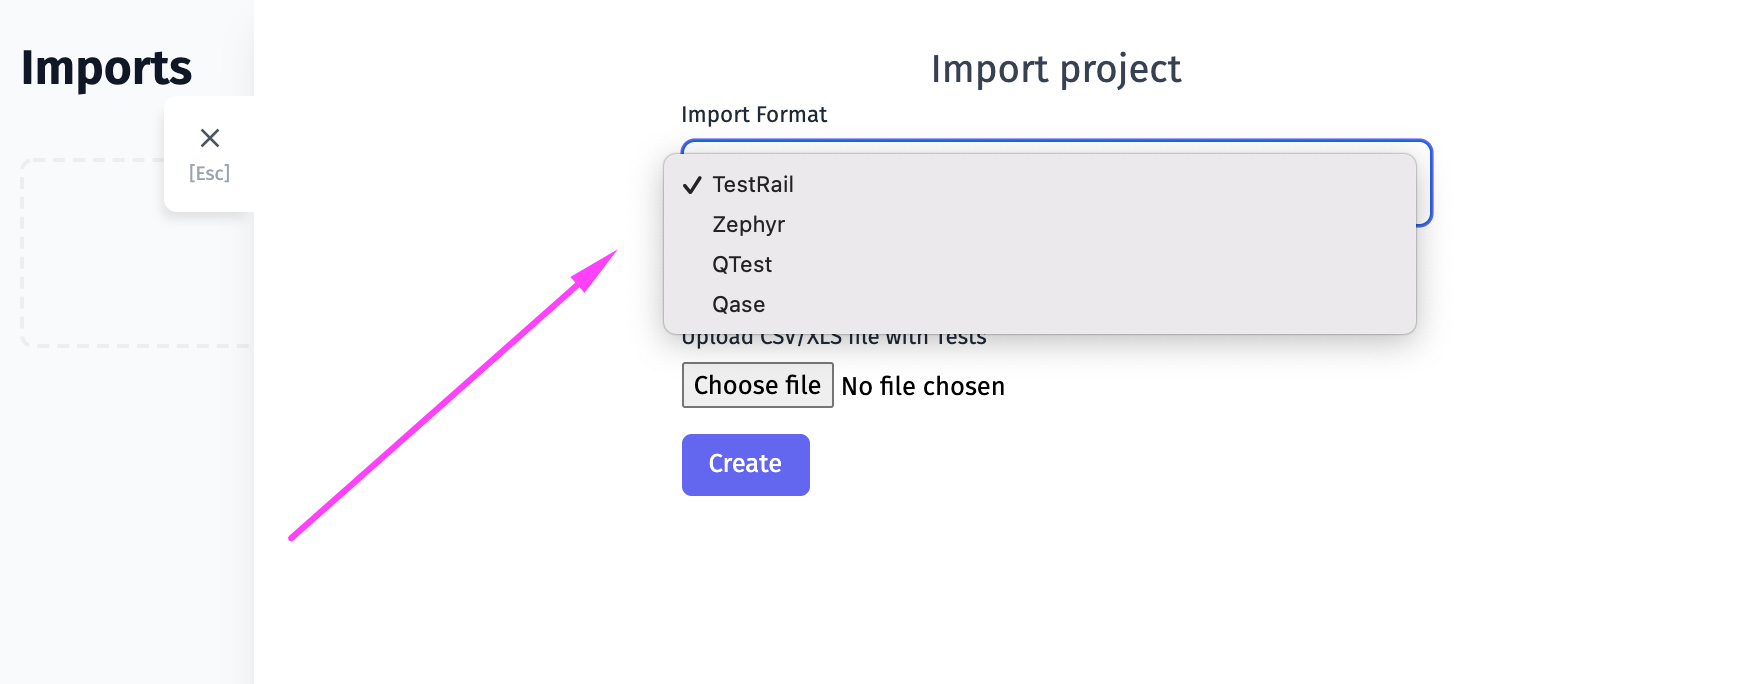Click the checkmark beside TestRail
This screenshot has height=684, width=1760.
pyautogui.click(x=692, y=185)
